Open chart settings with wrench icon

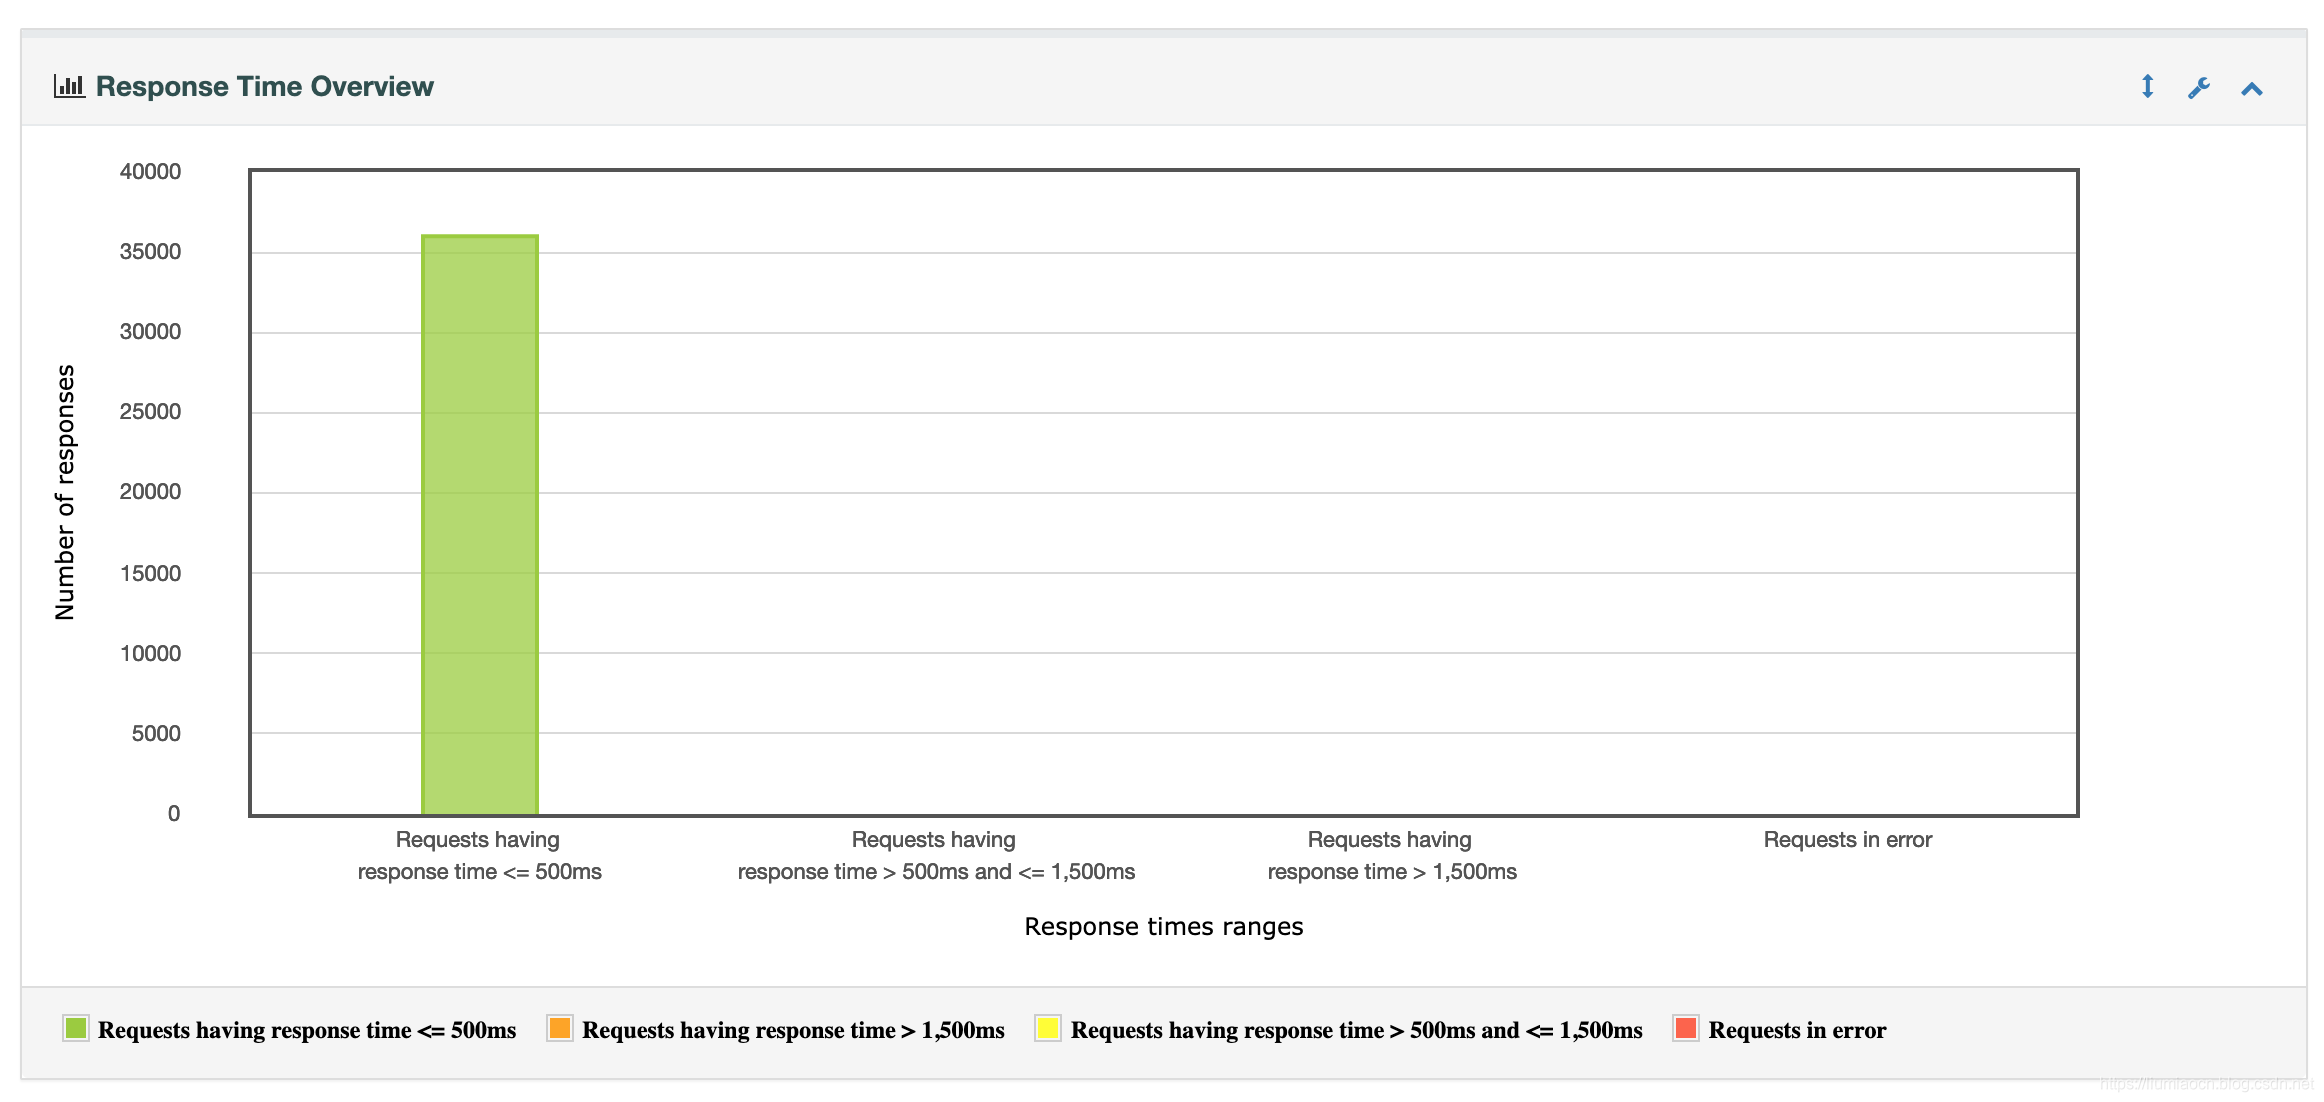[2199, 88]
